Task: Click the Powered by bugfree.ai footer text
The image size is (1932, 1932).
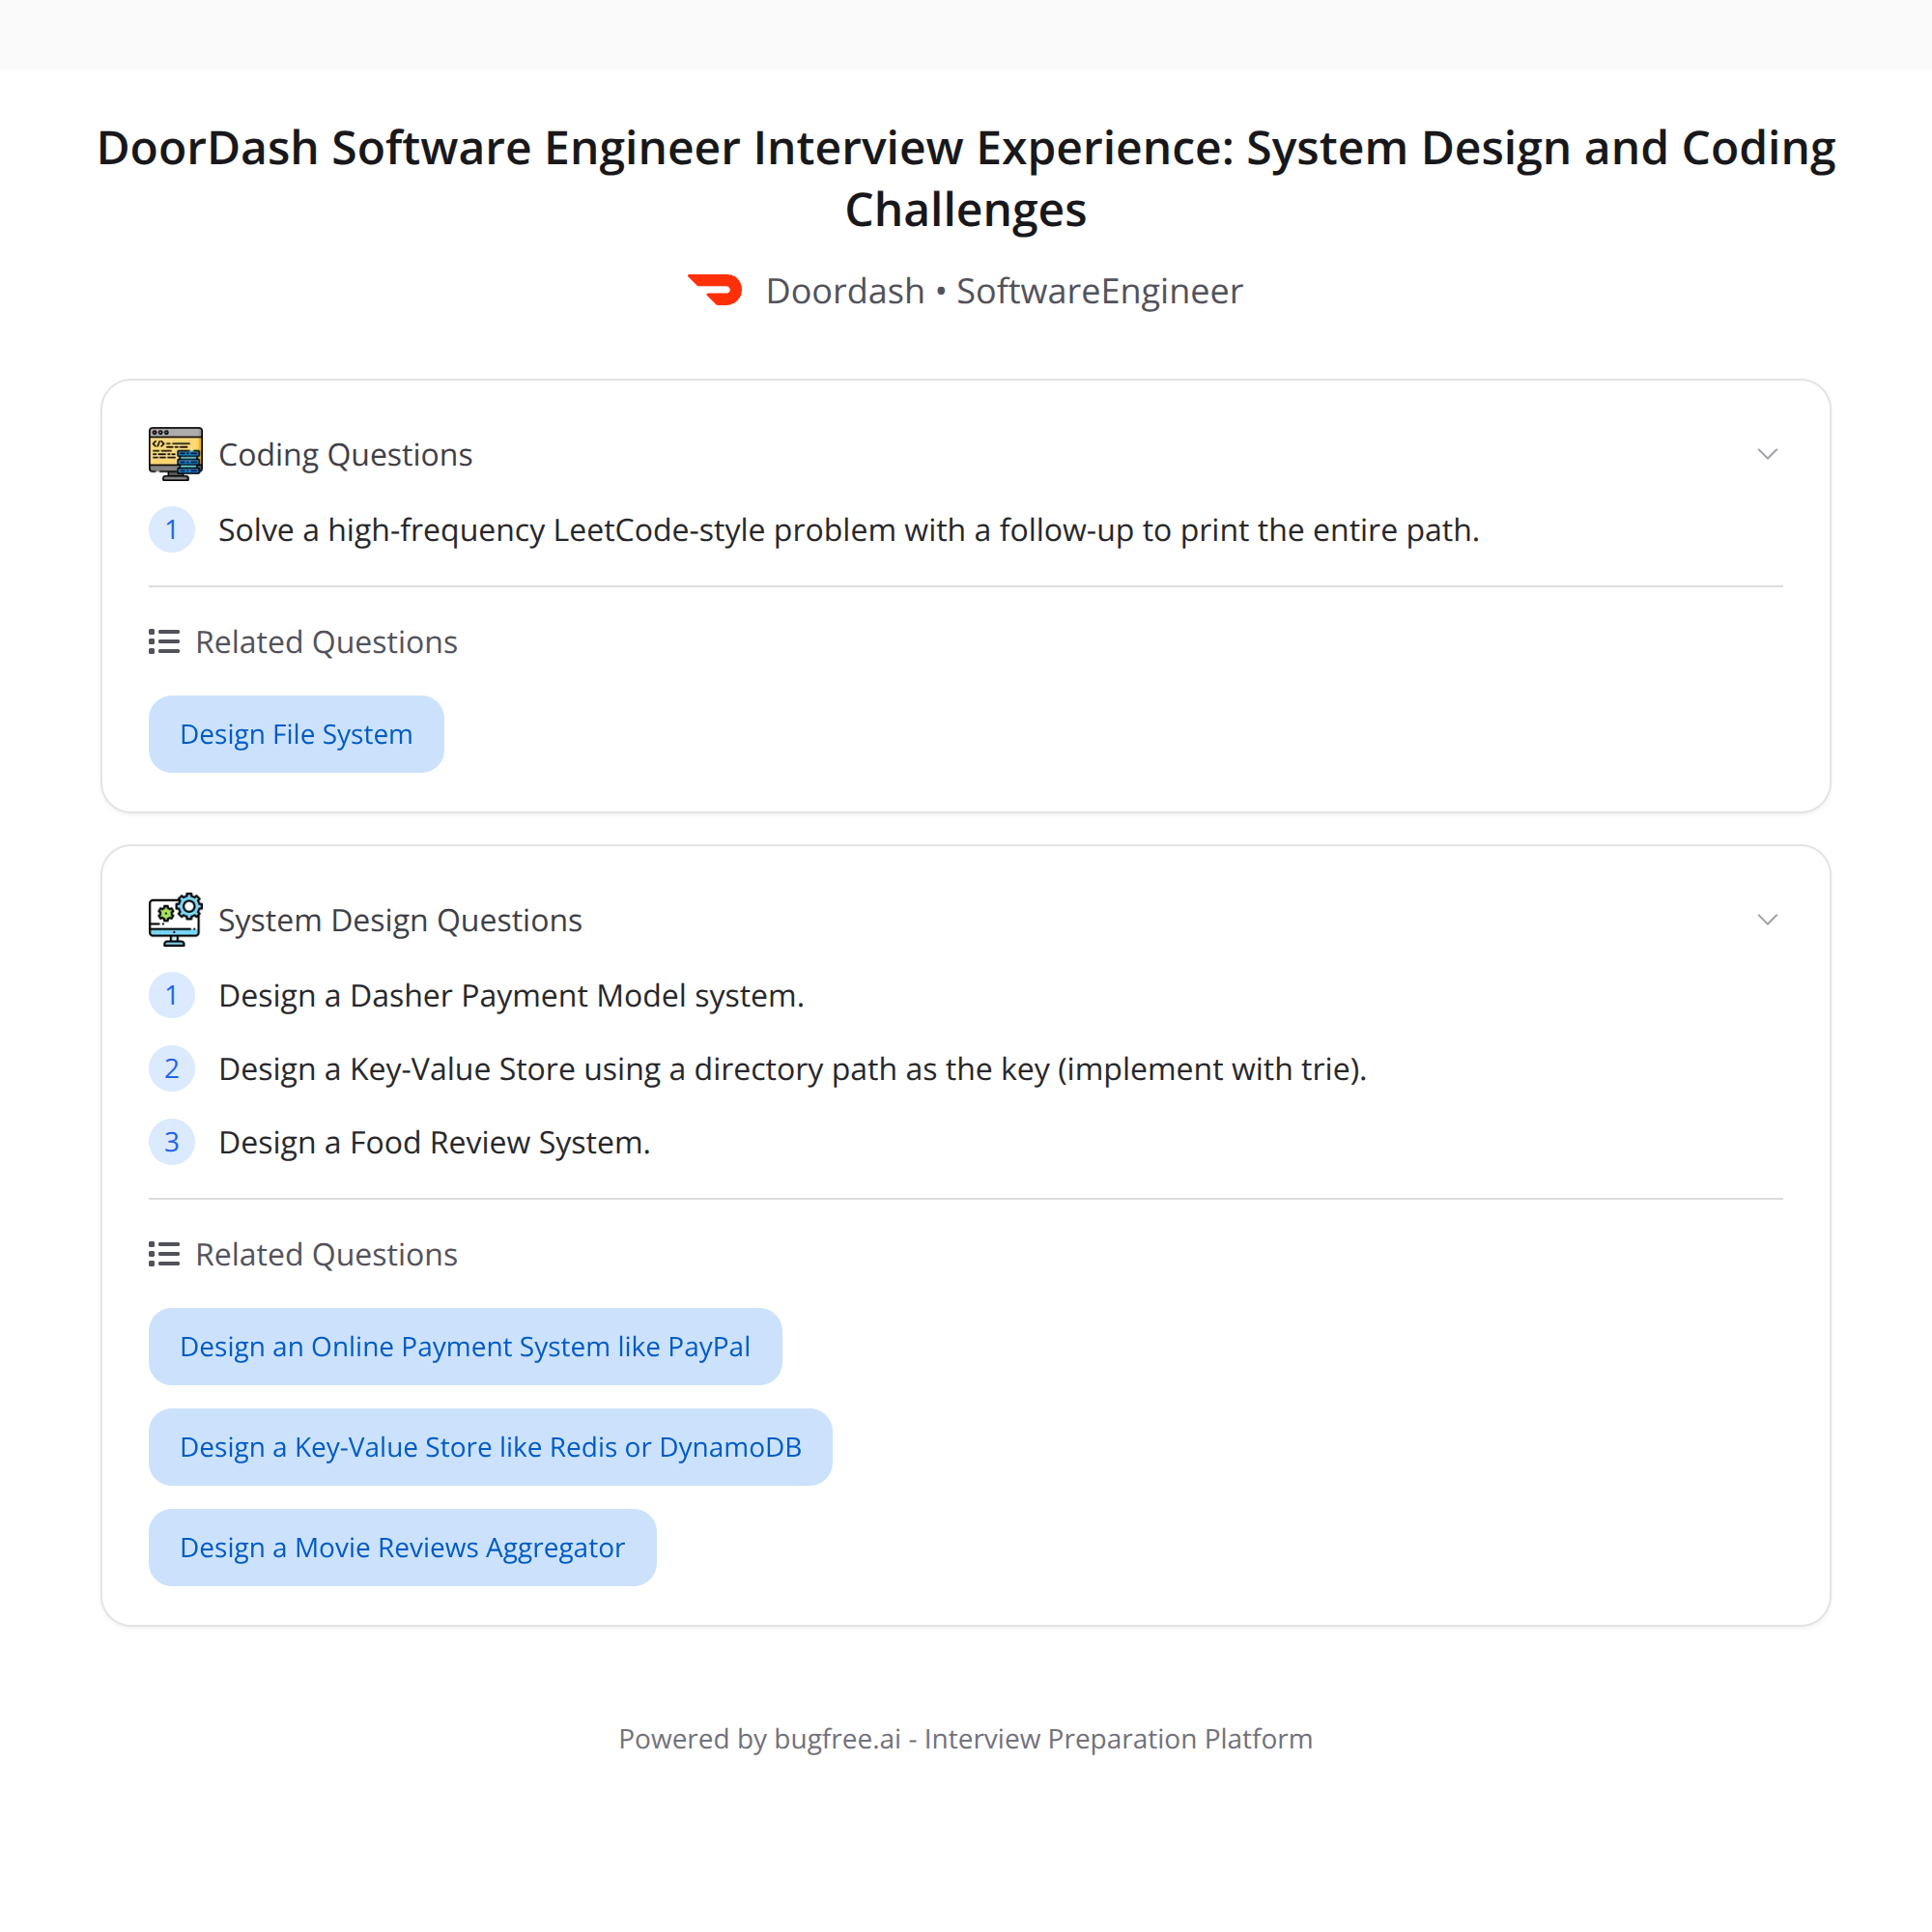Action: (966, 1739)
